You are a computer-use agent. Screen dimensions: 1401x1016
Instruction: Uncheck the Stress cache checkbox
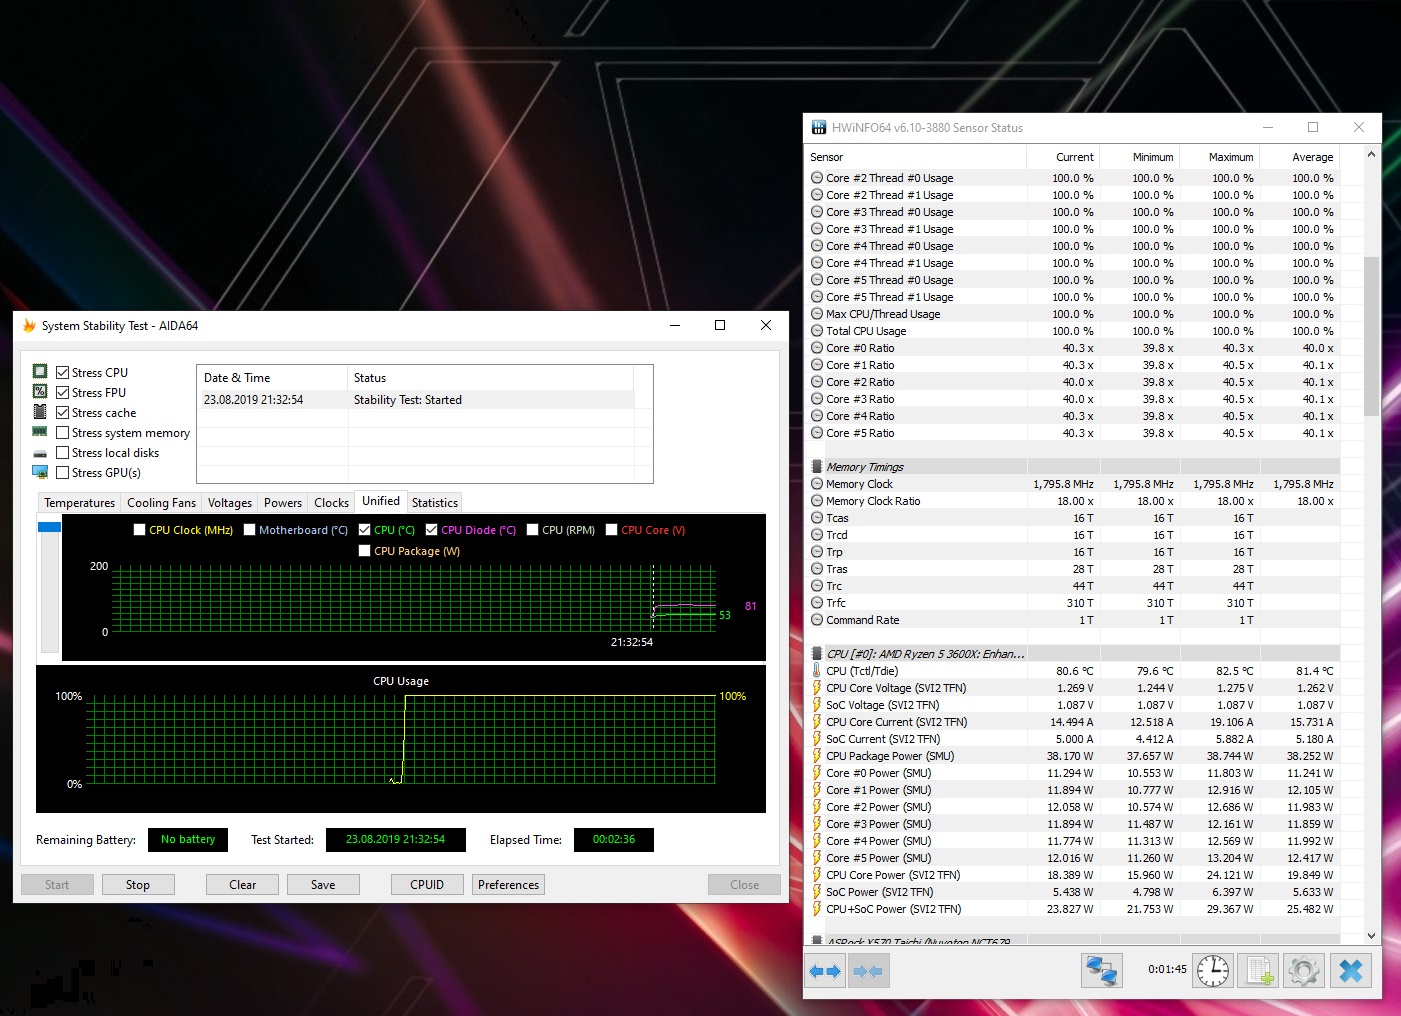(63, 413)
